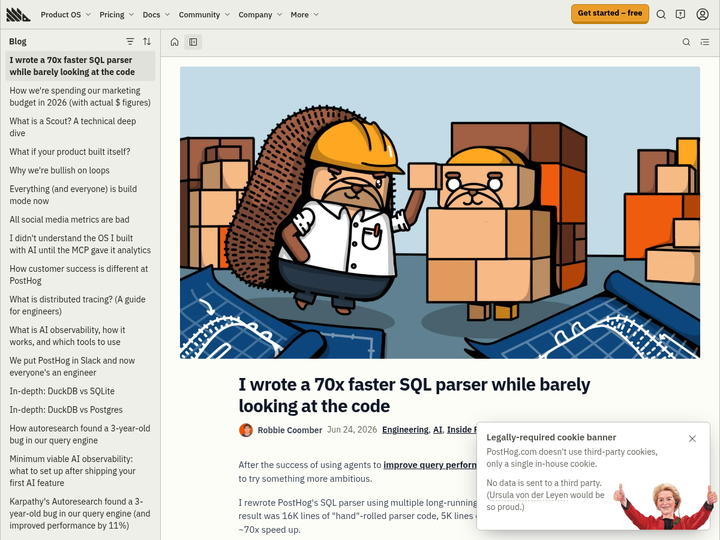This screenshot has width=720, height=540.
Task: Open the search icon in the top navigation
Action: pyautogui.click(x=661, y=14)
